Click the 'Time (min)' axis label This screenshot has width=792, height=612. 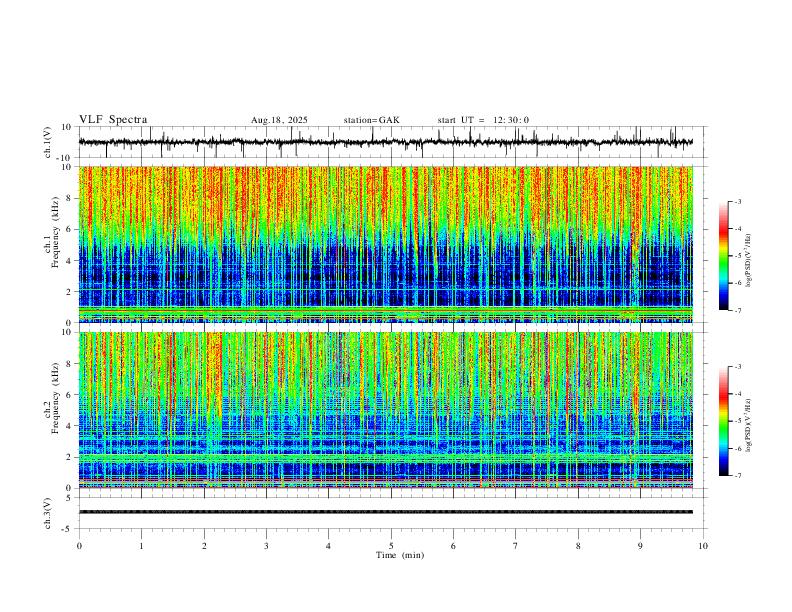(x=400, y=555)
